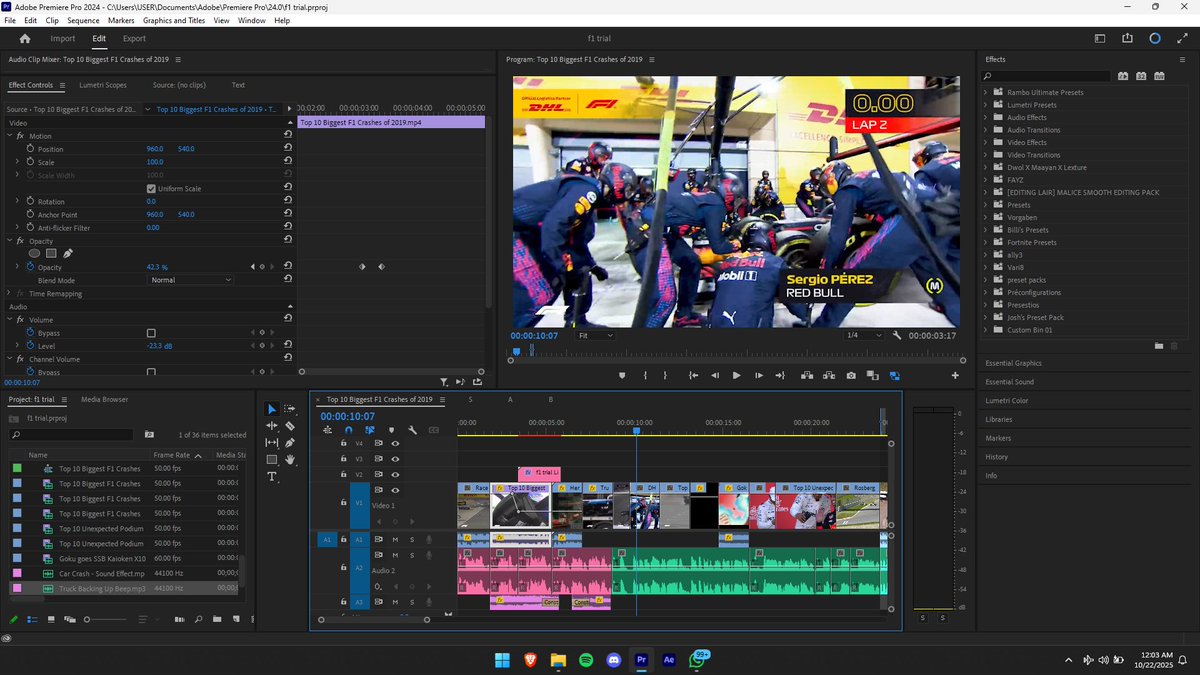Click Add Marker icon in timeline header

click(391, 430)
